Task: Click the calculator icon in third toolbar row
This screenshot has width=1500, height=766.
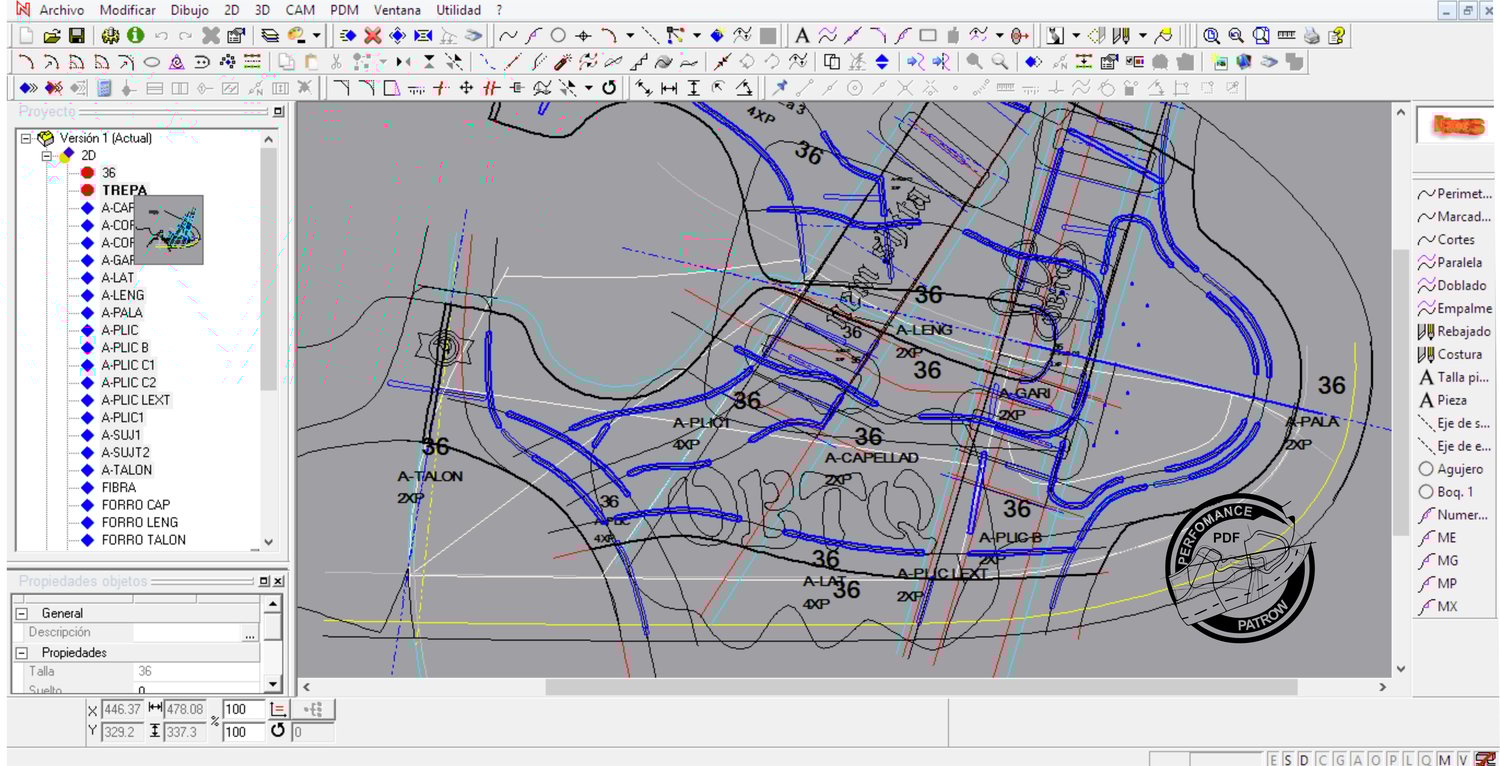Action: (x=105, y=88)
